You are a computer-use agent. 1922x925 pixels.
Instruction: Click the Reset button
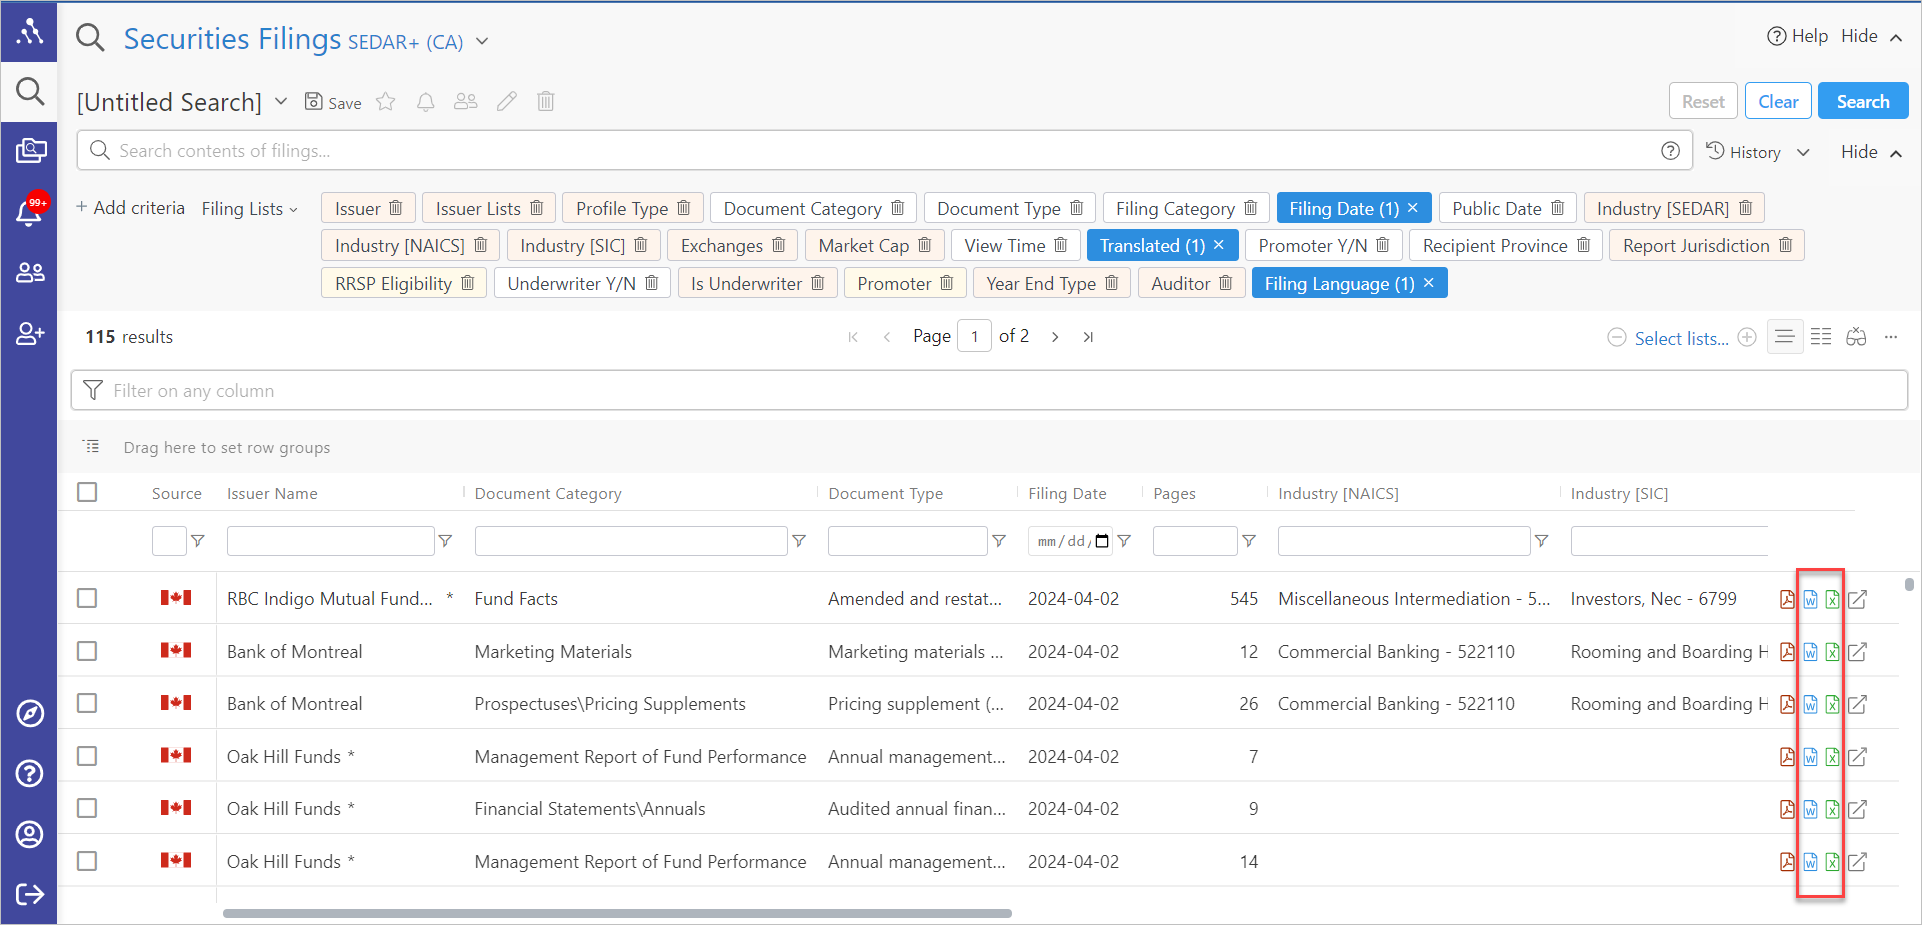(1703, 101)
